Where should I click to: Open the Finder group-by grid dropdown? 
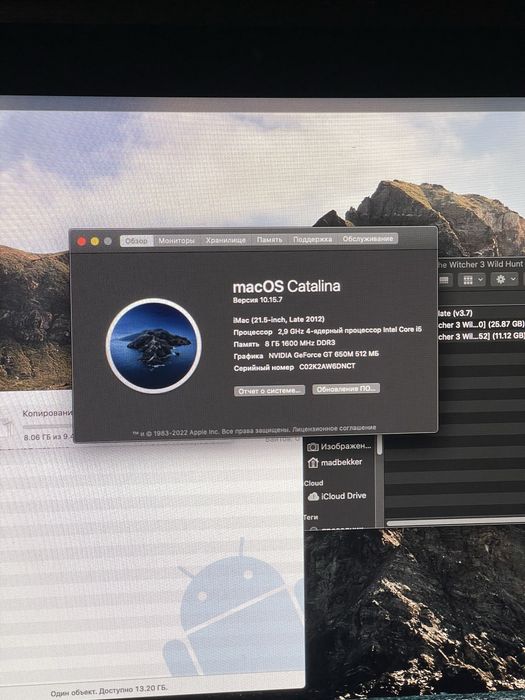tap(472, 280)
